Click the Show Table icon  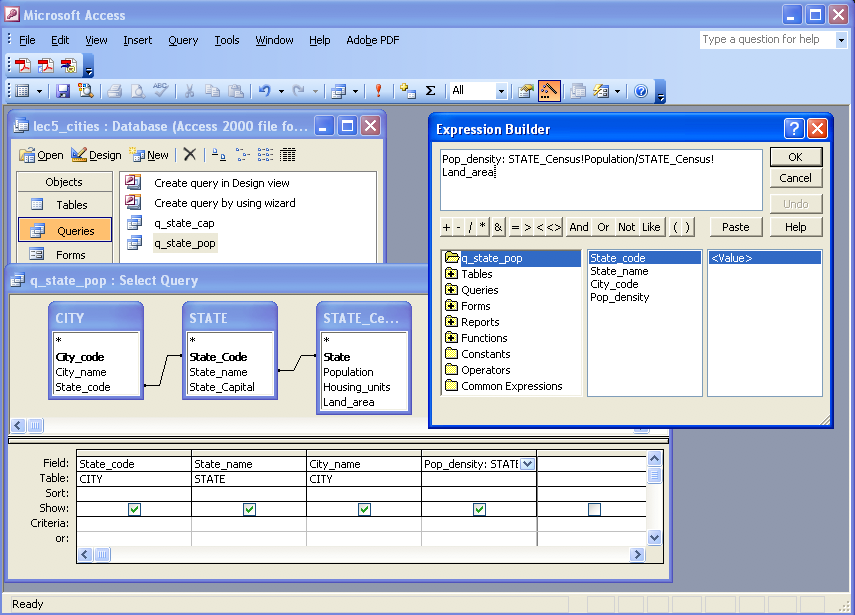407,91
